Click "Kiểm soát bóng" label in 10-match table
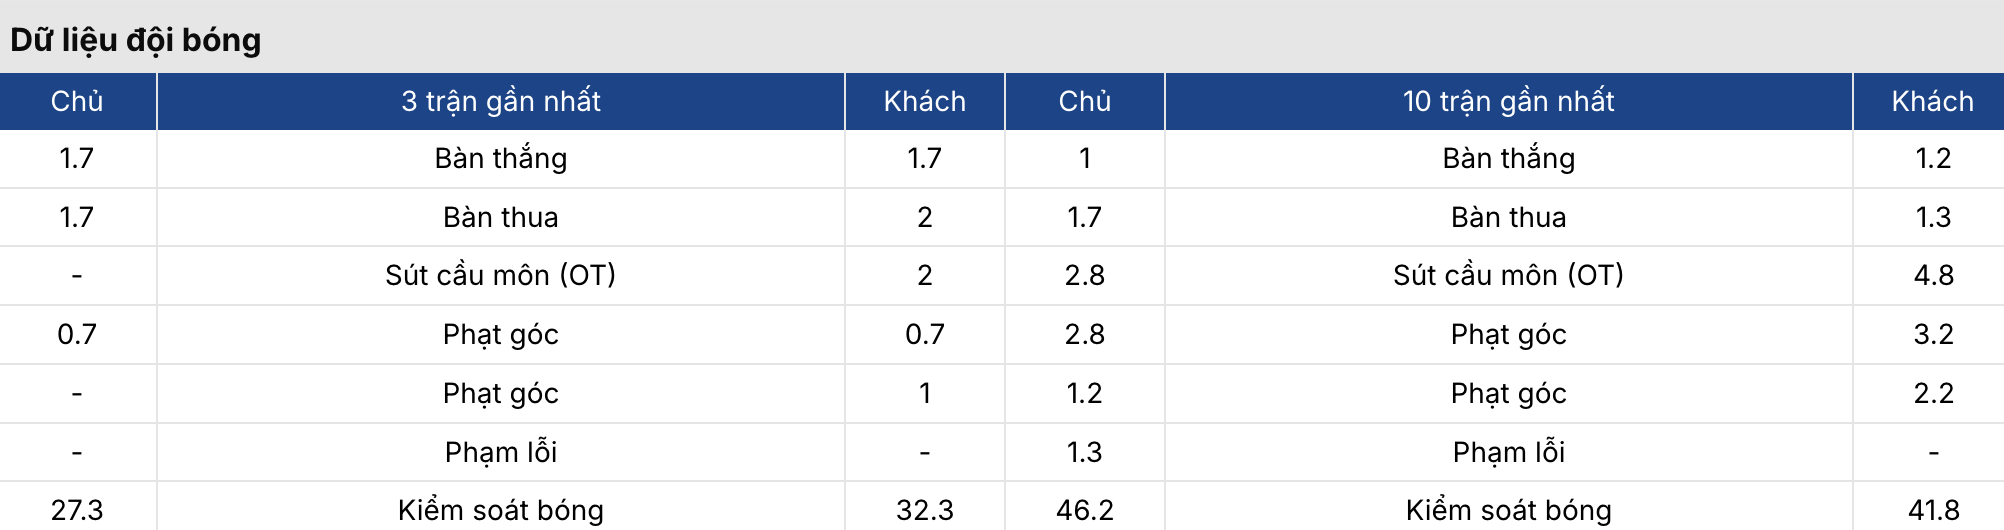 [x=1509, y=510]
